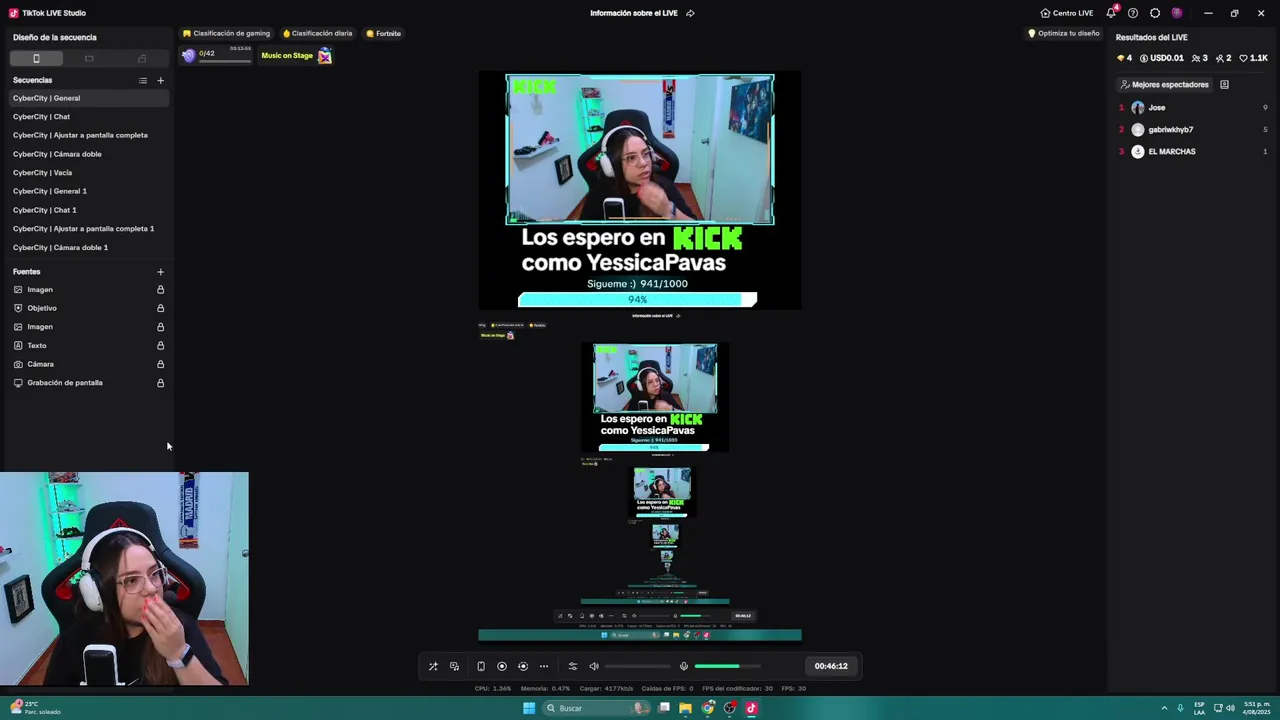Click the taskbar Buscar search box
1280x720 pixels.
(596, 708)
